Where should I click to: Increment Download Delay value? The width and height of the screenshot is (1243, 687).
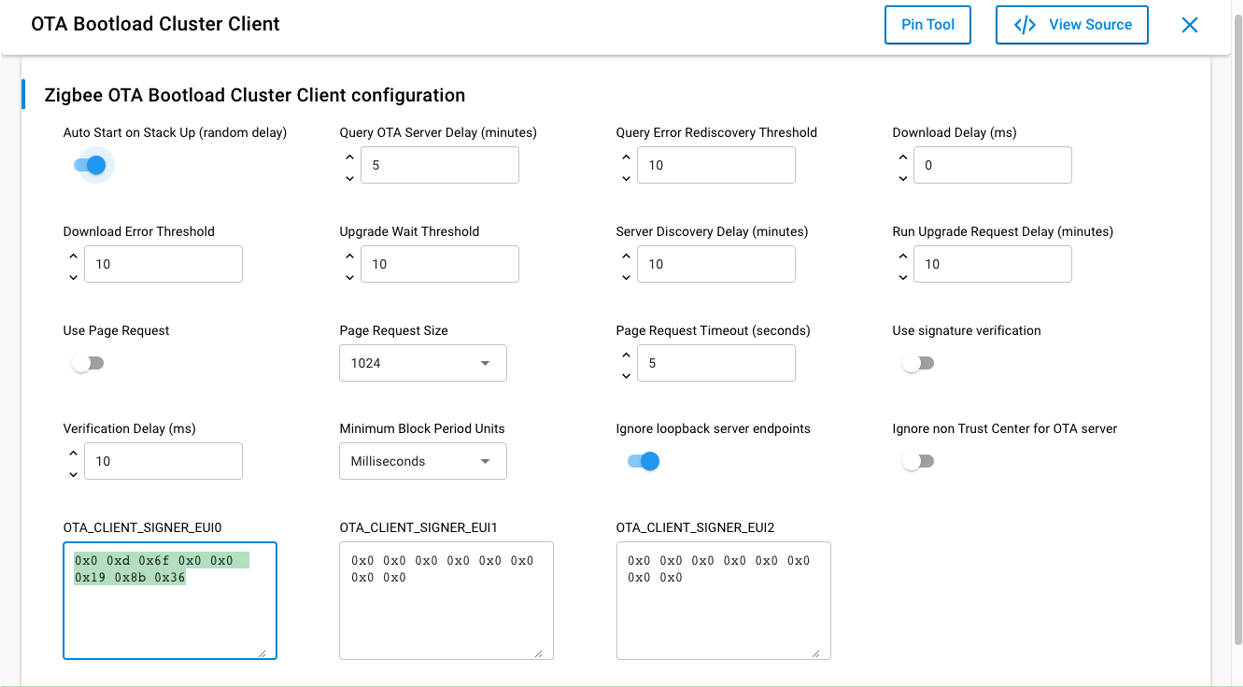[x=902, y=156]
